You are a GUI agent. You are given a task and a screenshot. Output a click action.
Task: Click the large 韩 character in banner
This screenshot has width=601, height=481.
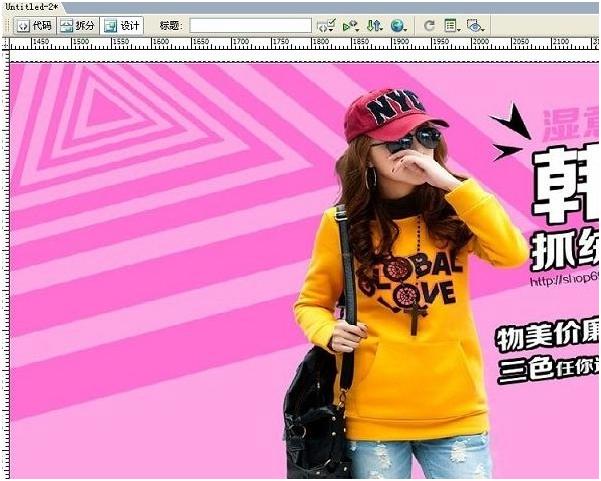[567, 185]
